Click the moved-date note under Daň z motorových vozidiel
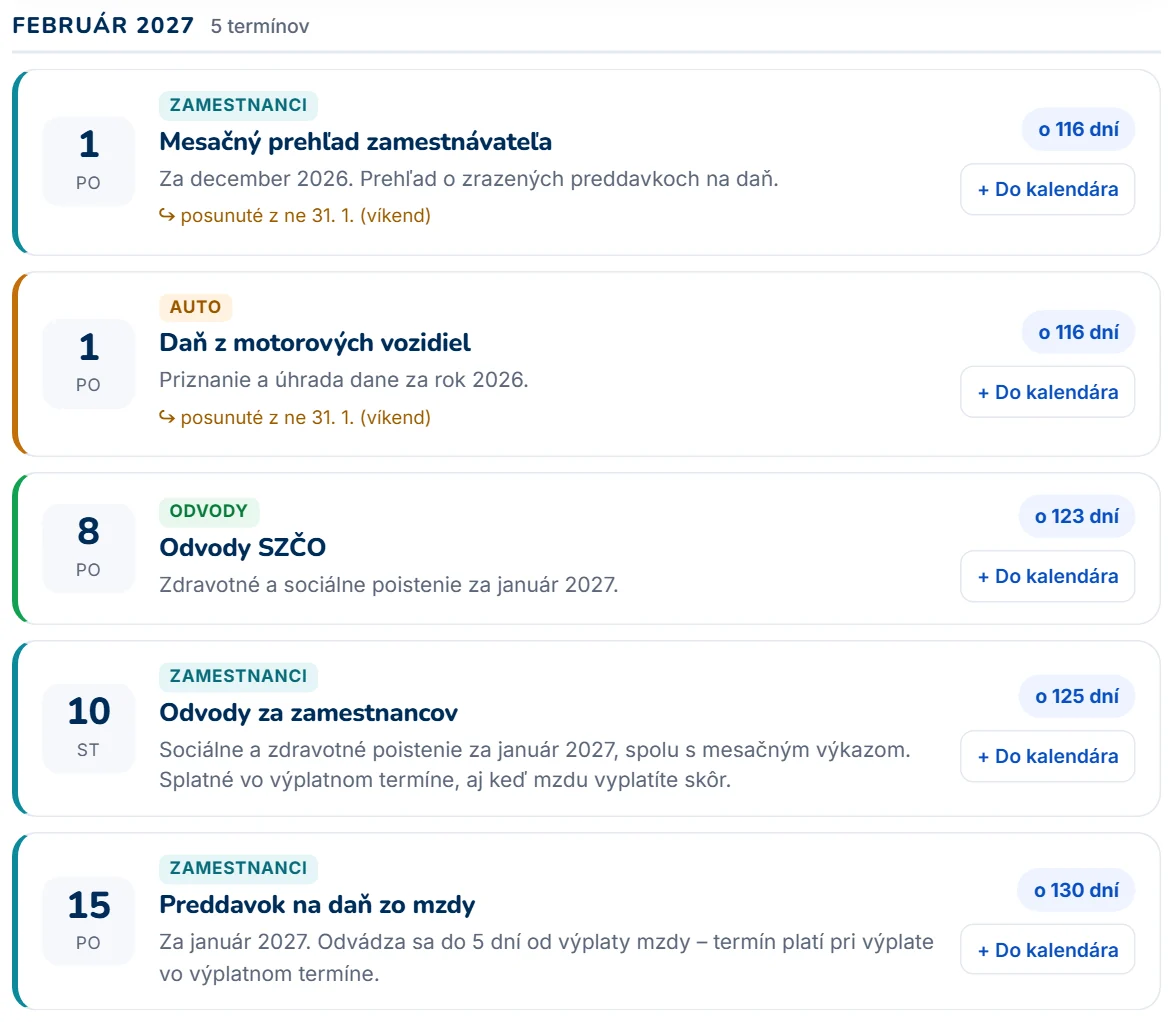The width and height of the screenshot is (1173, 1022). [x=295, y=417]
